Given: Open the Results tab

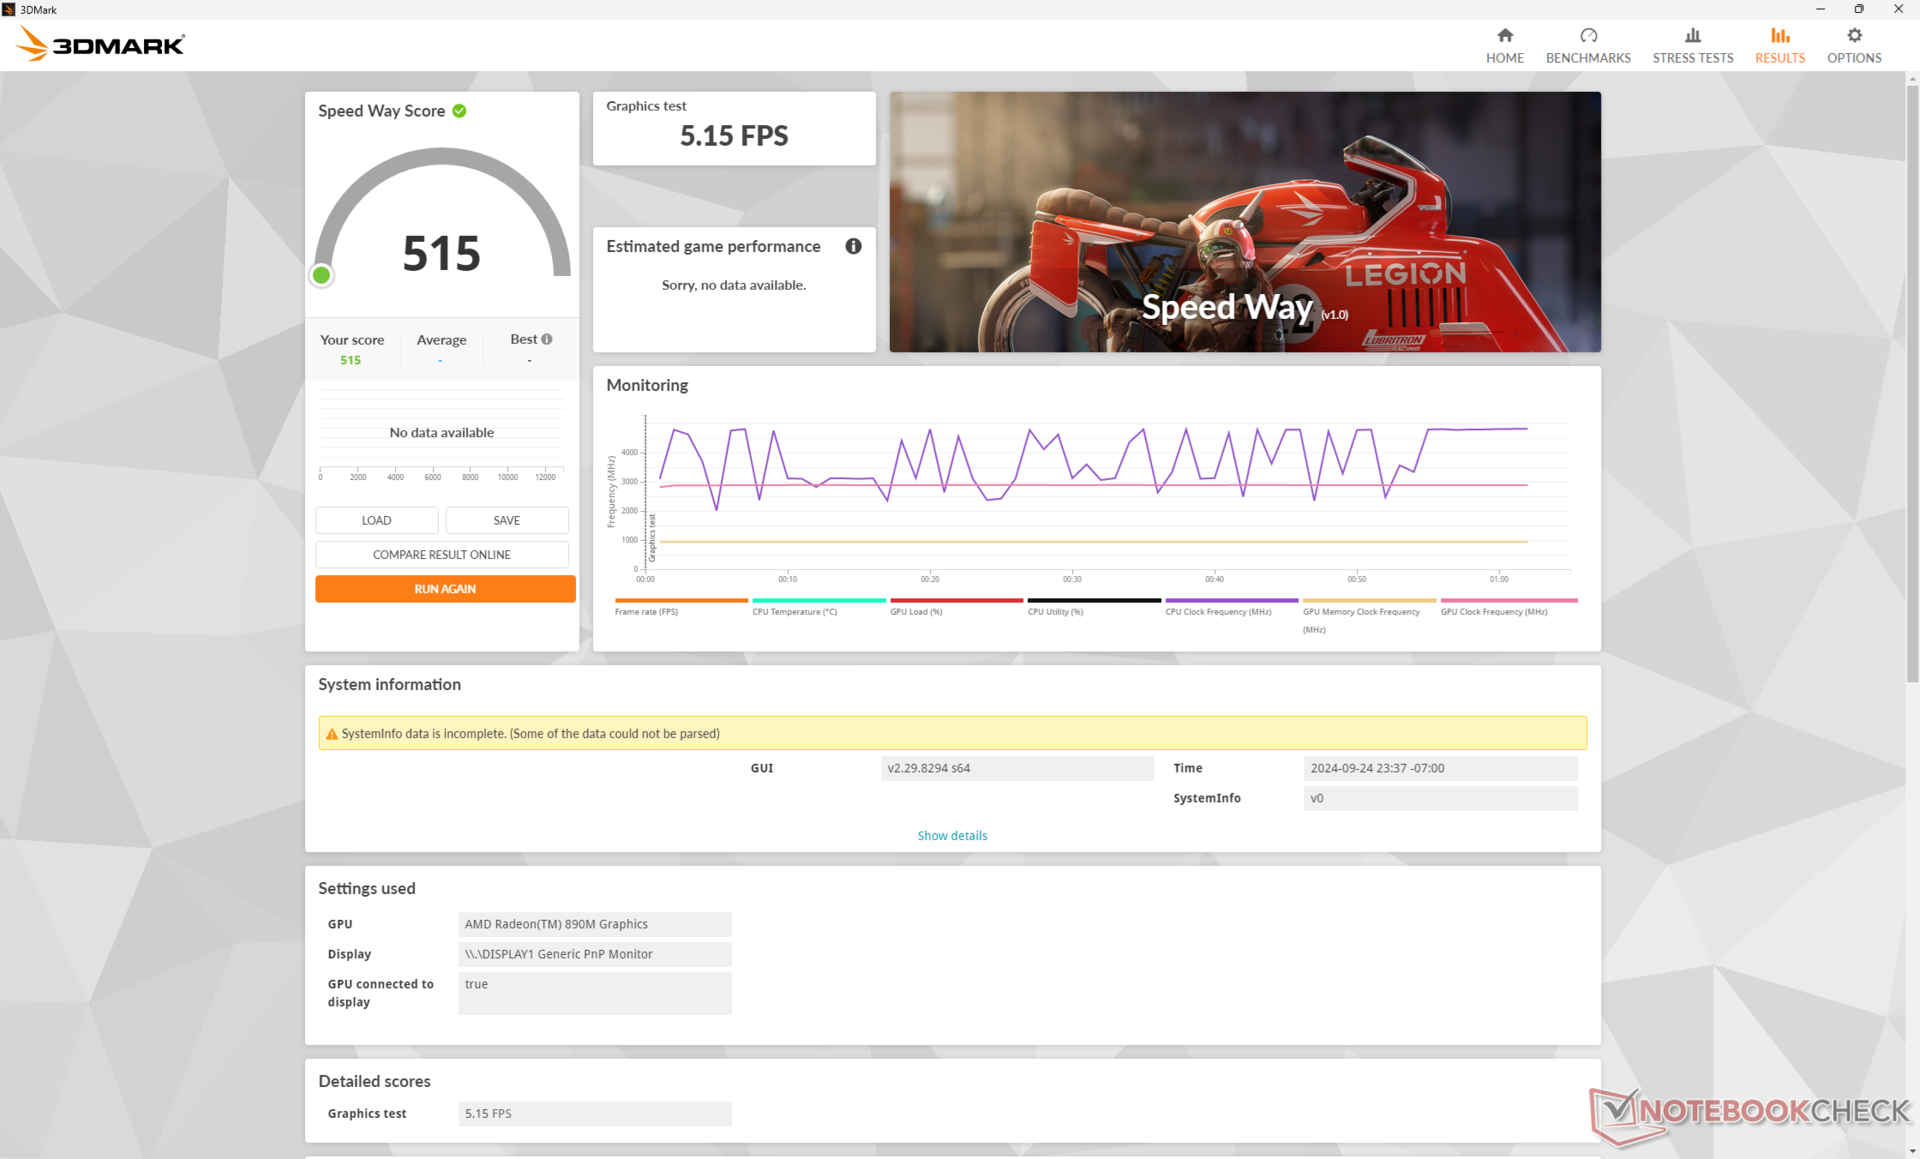Looking at the screenshot, I should [1780, 46].
